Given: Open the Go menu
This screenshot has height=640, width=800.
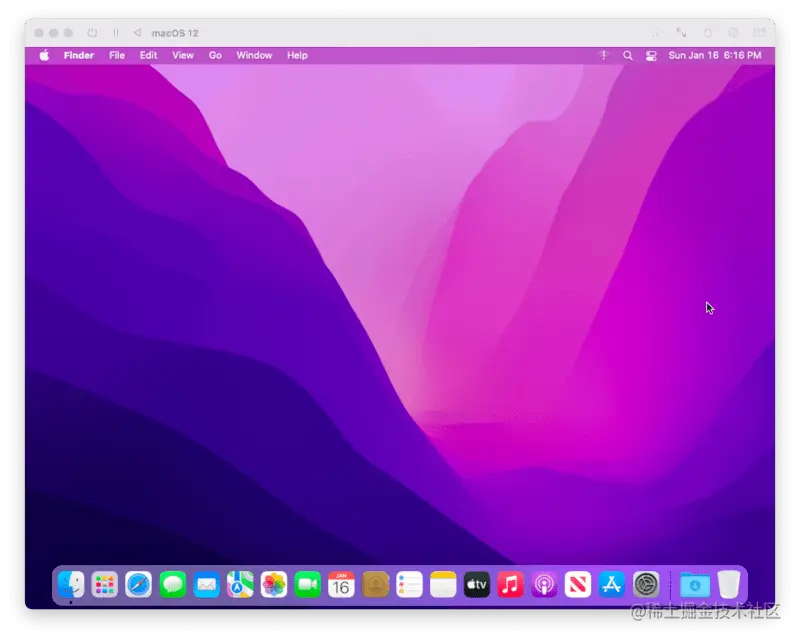Looking at the screenshot, I should pyautogui.click(x=215, y=55).
